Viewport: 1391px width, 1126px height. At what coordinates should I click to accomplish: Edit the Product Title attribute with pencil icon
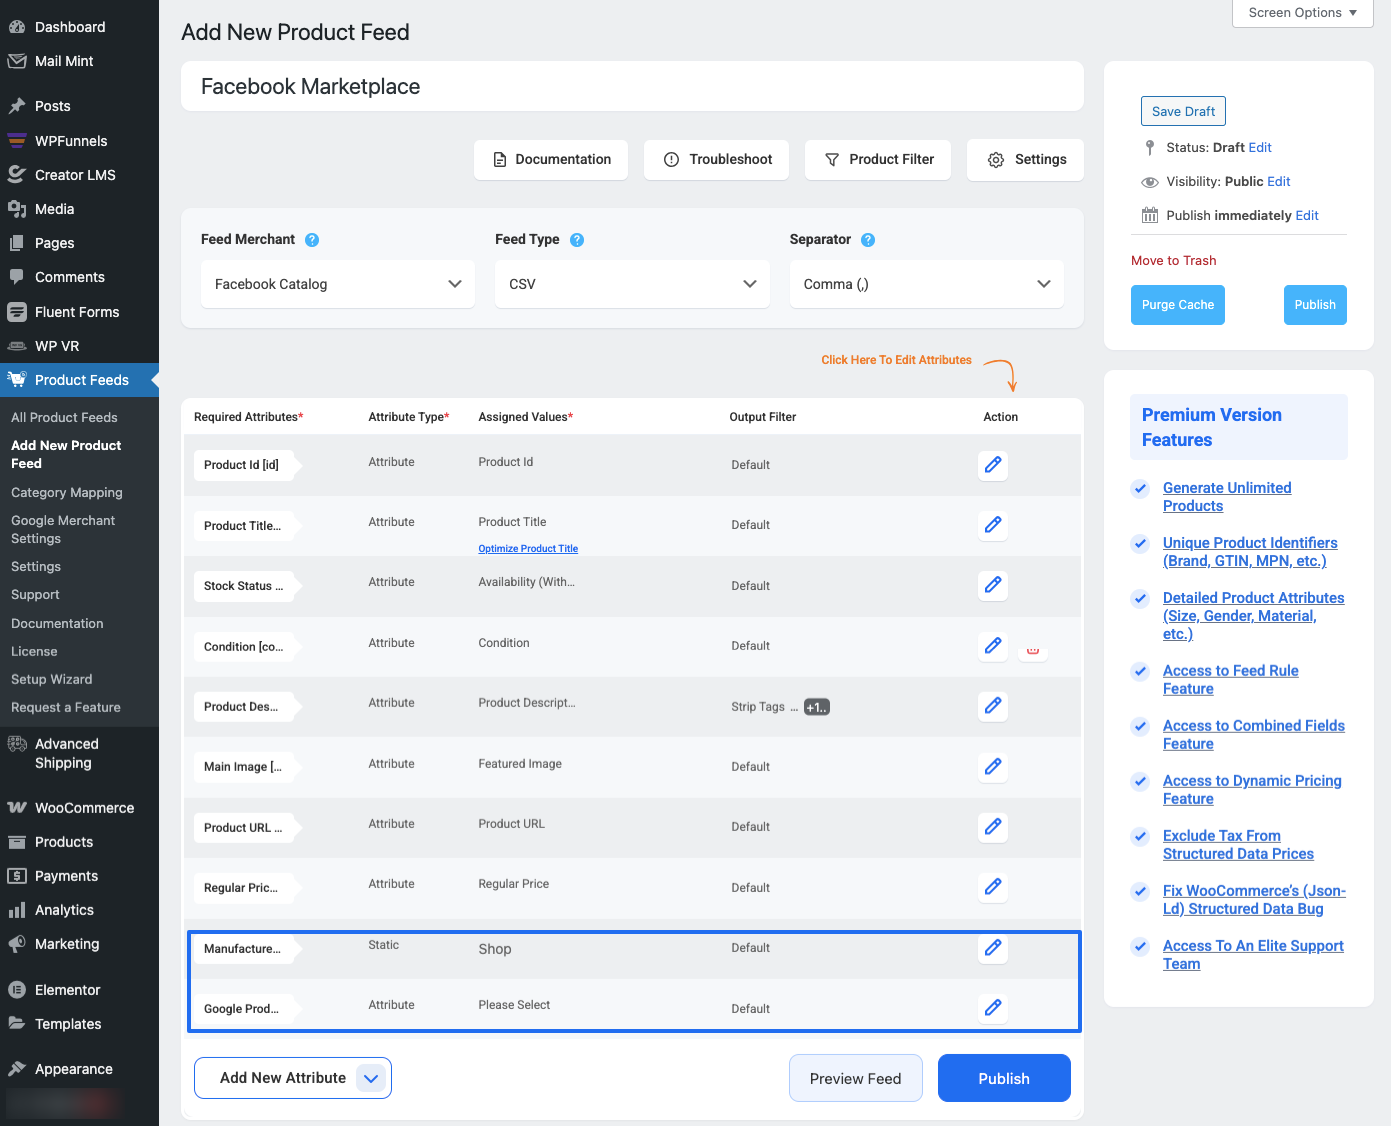tap(992, 525)
